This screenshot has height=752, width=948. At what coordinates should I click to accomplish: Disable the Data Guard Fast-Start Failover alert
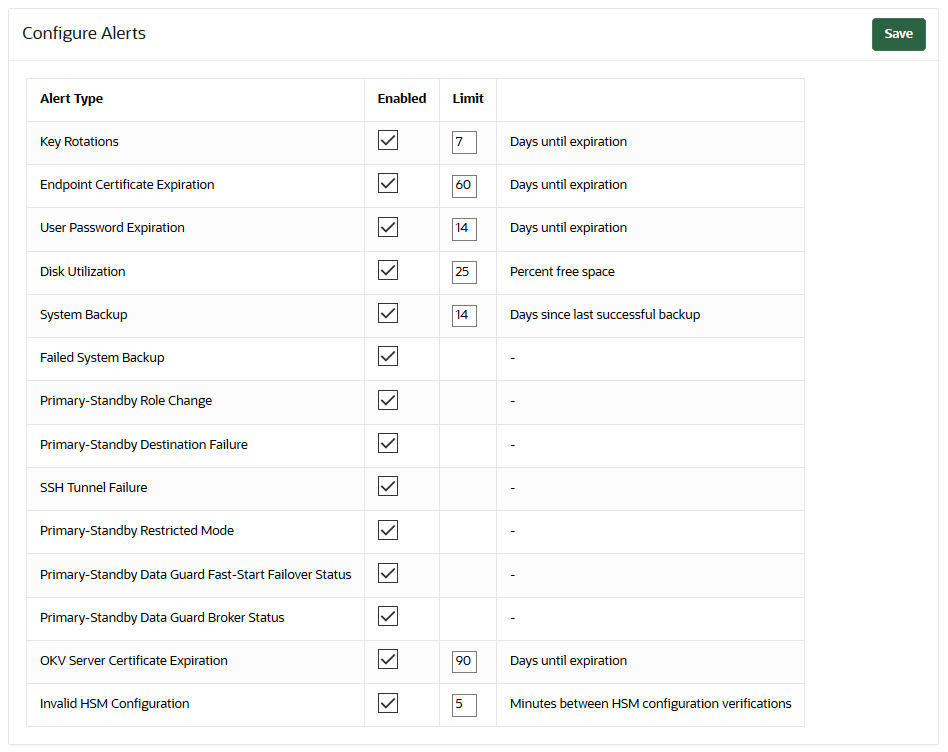tap(387, 573)
